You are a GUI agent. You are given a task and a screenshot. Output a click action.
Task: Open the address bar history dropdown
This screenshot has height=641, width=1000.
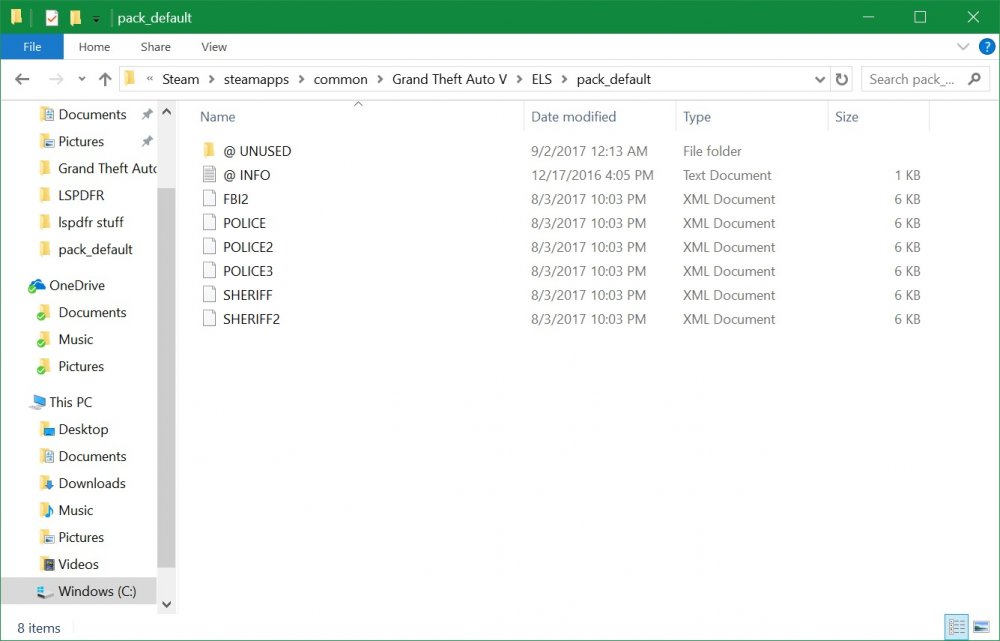click(x=819, y=79)
